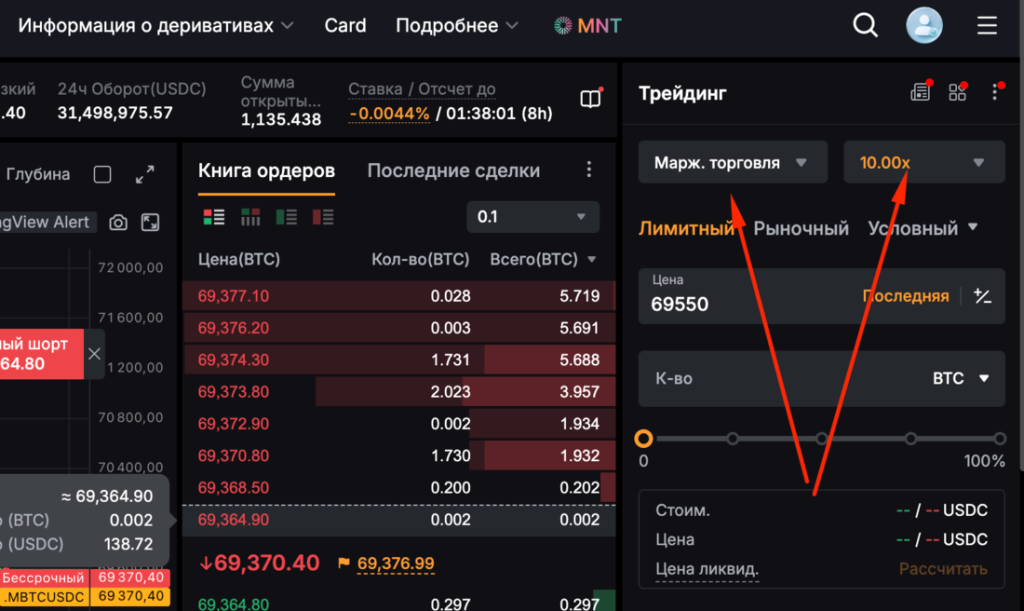Open the guide book icon near funding rate
1024x611 pixels.
[591, 98]
